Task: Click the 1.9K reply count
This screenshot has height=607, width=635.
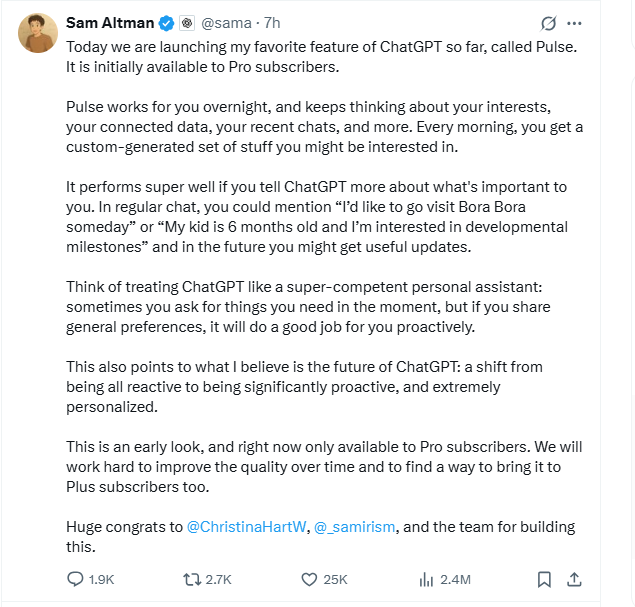Action: [102, 579]
